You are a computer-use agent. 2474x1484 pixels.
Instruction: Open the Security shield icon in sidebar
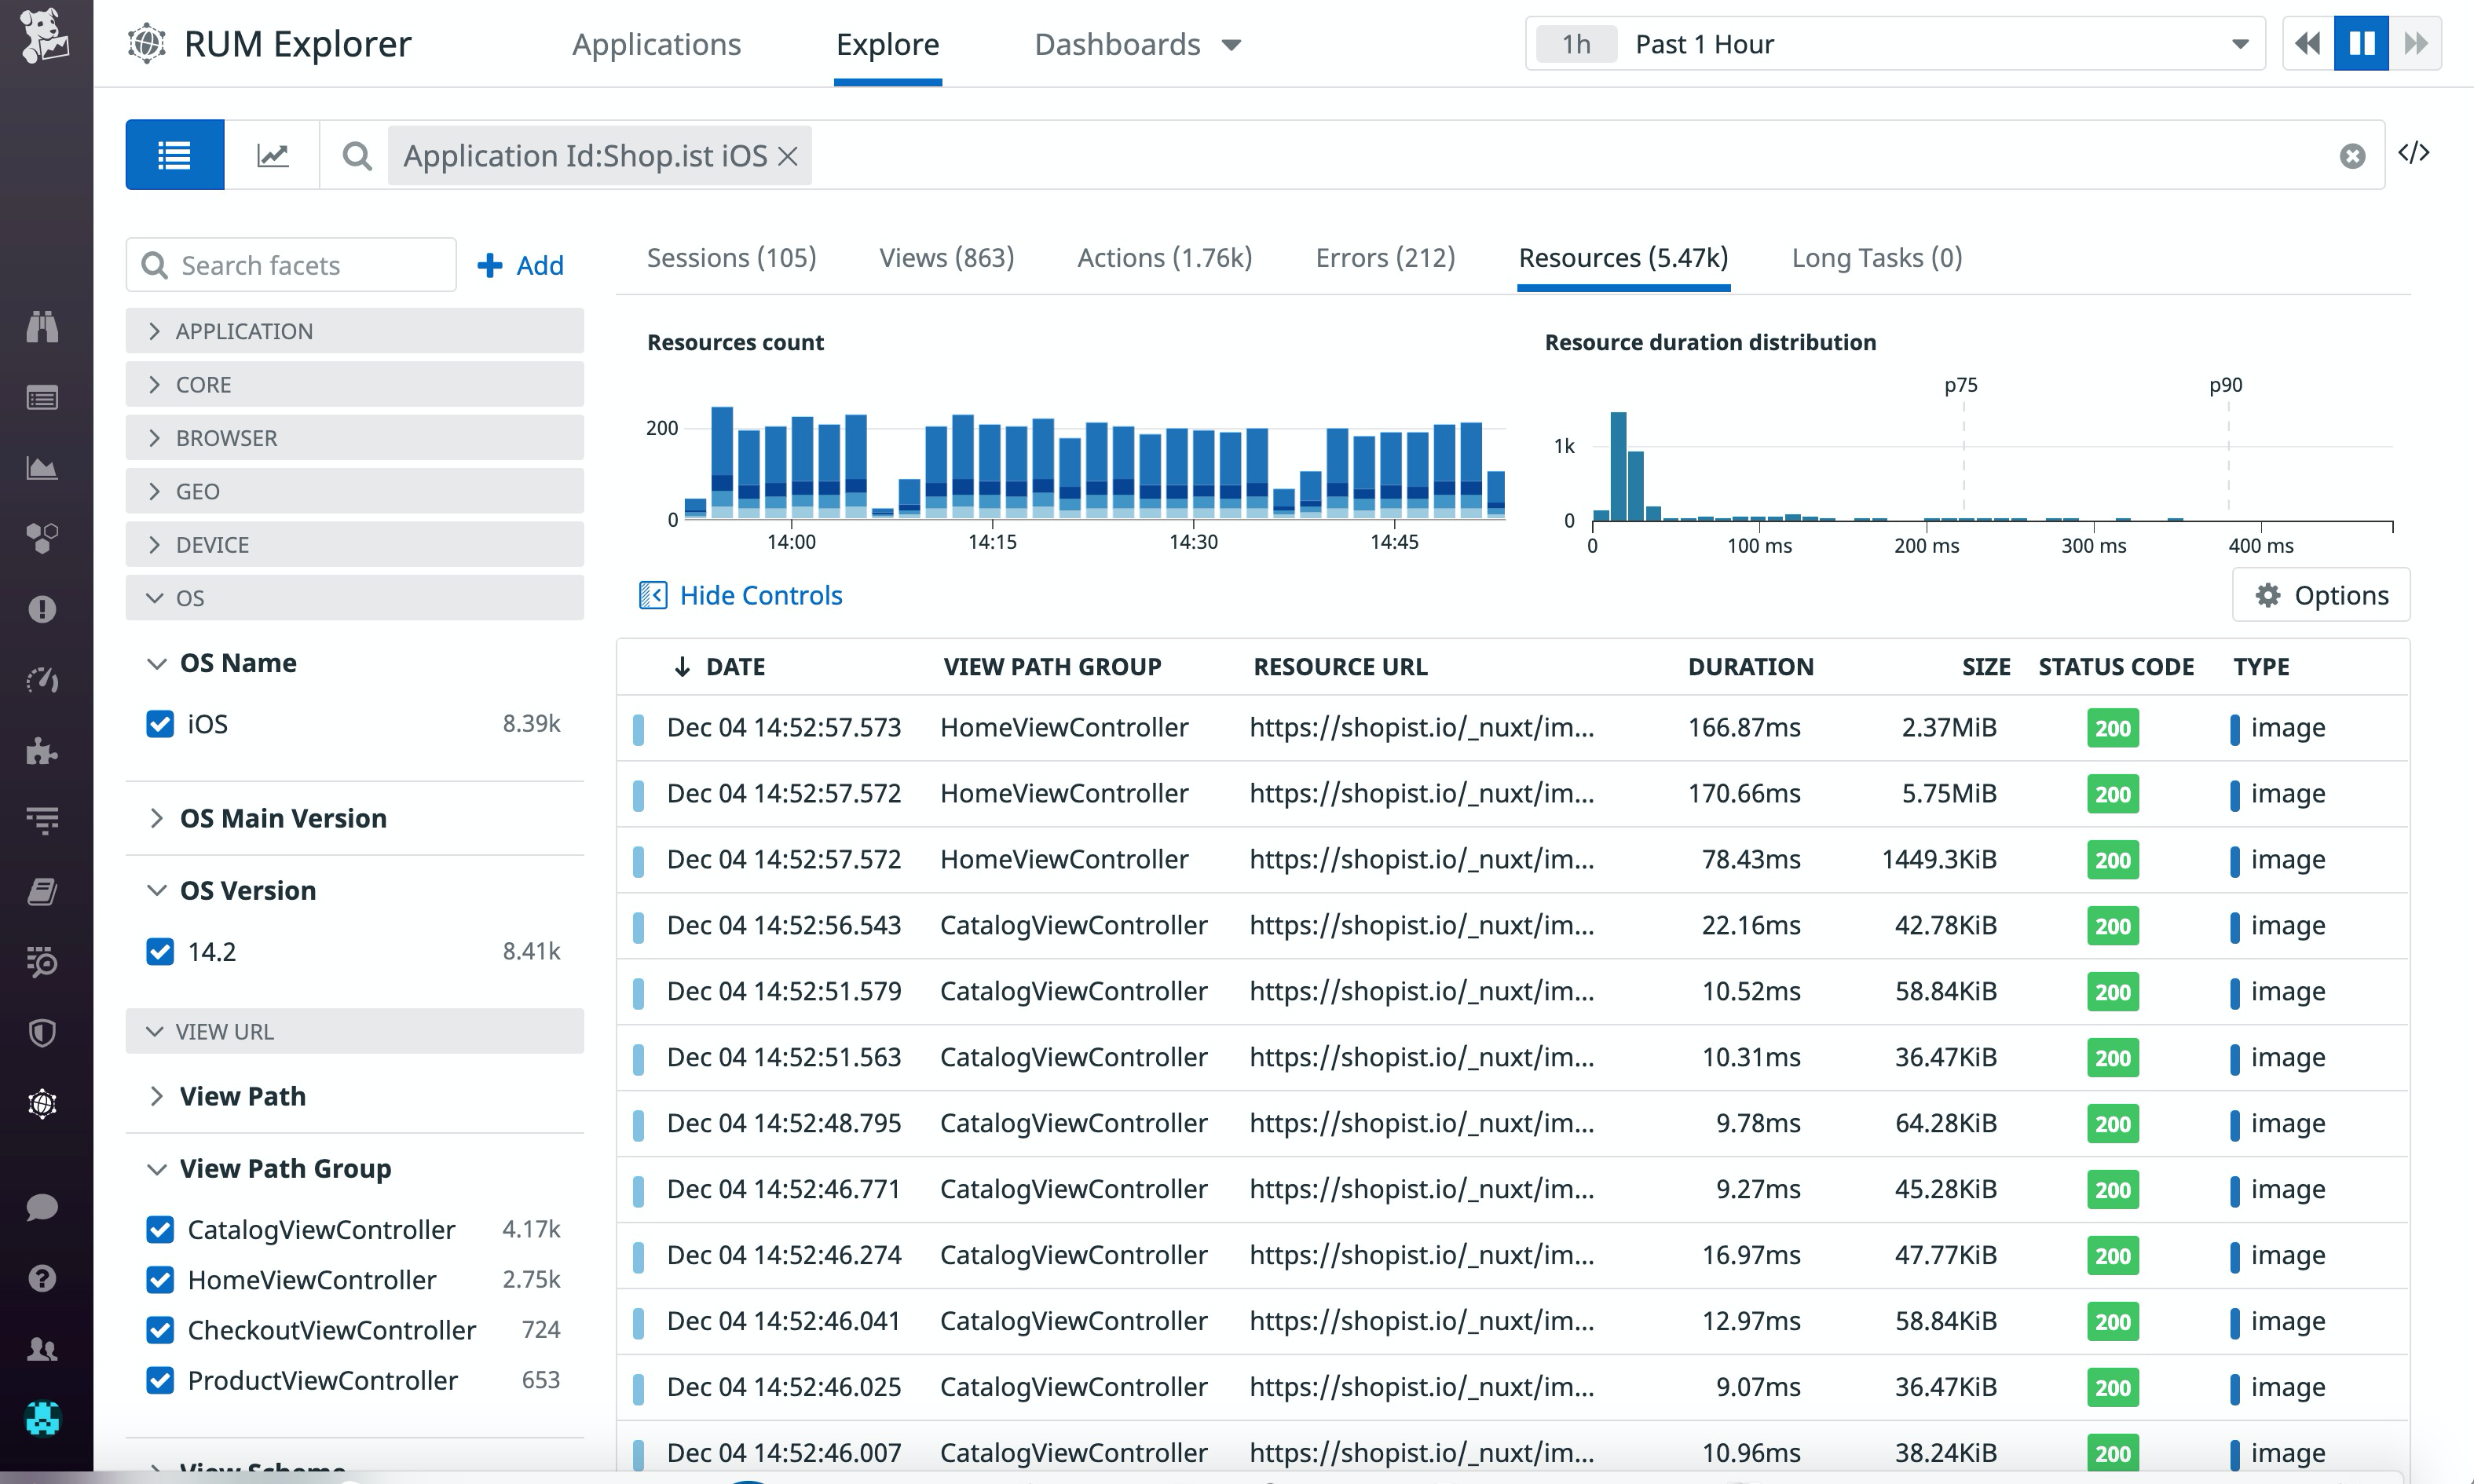click(x=42, y=1032)
